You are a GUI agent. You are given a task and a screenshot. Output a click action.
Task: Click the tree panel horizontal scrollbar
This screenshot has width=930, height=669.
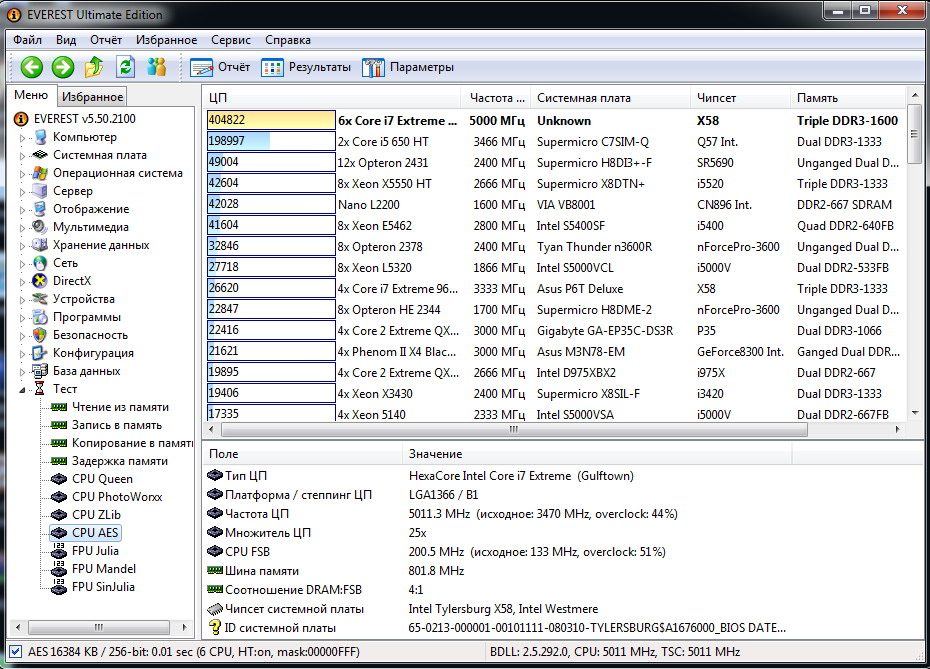click(x=98, y=627)
